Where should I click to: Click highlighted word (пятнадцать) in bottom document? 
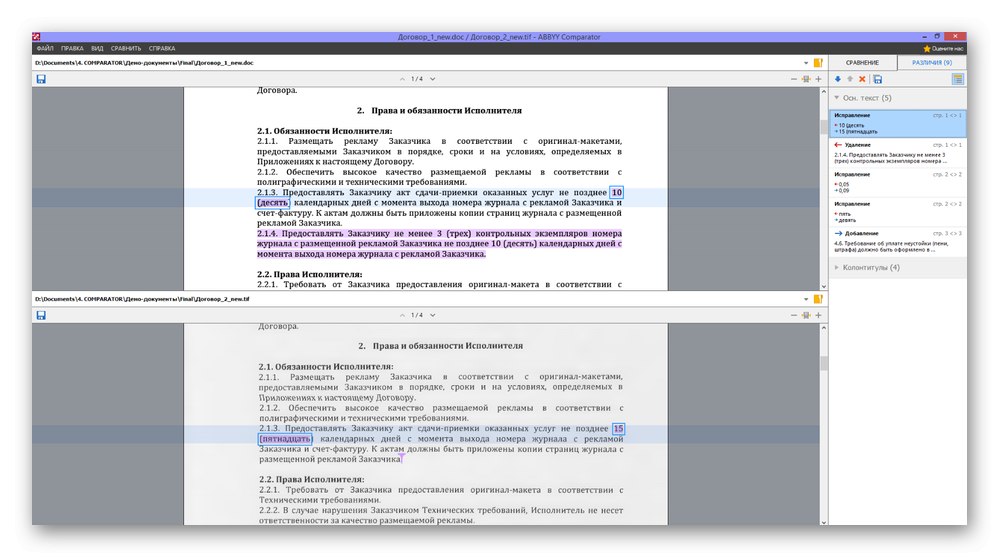pyautogui.click(x=285, y=438)
